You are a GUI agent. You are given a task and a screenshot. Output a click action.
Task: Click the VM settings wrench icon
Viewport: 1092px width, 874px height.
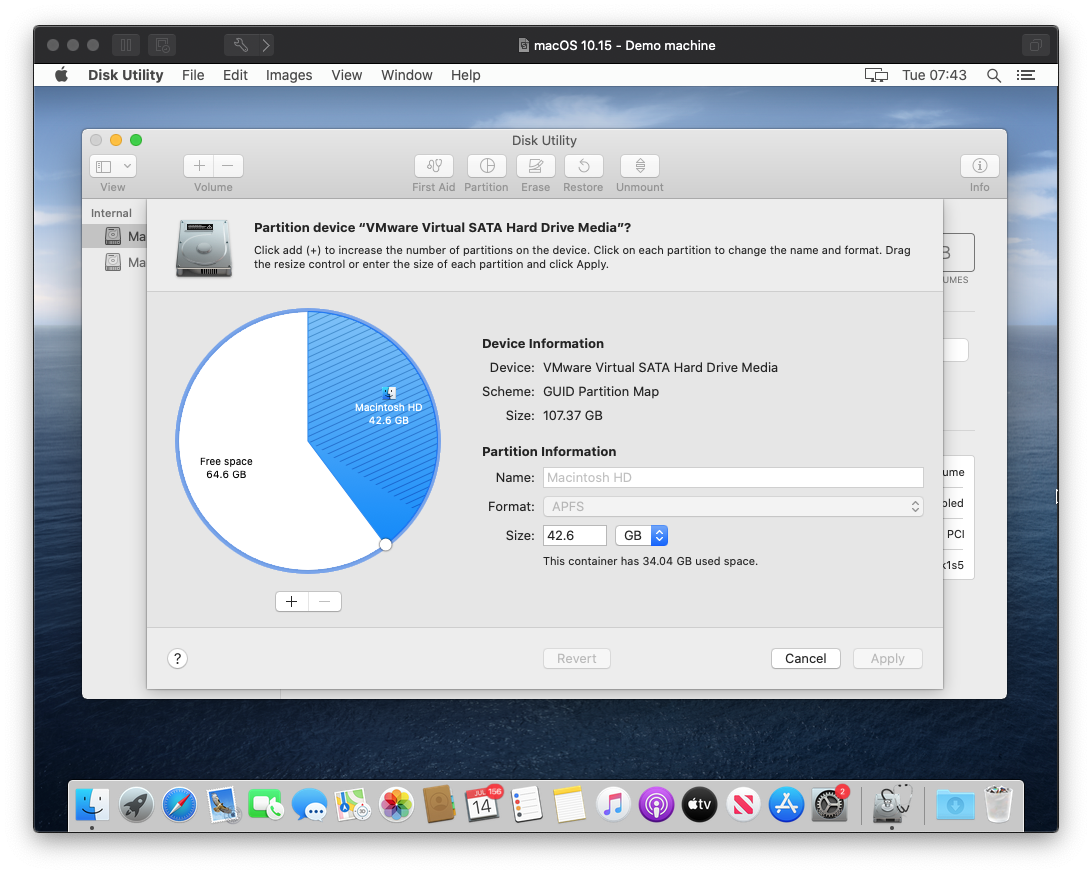(x=241, y=45)
